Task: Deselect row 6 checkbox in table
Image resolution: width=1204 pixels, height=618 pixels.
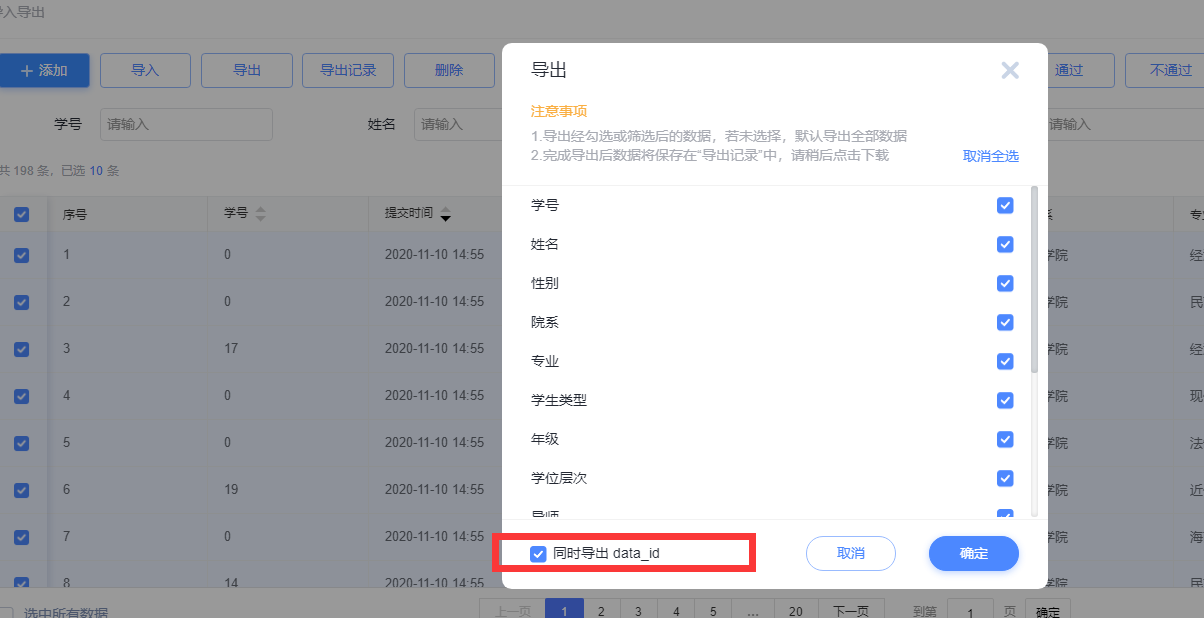Action: click(x=22, y=490)
